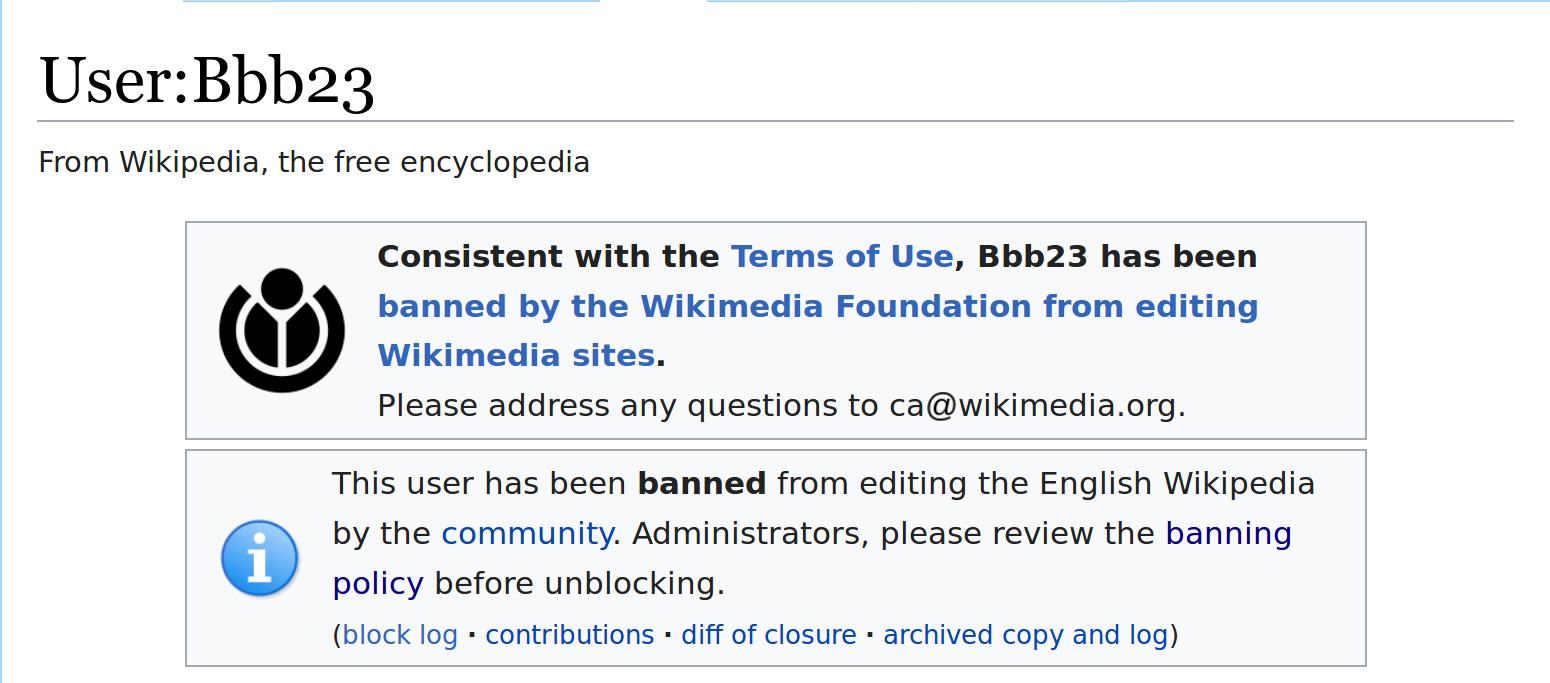The image size is (1550, 683).
Task: Click the ca@wikimedia.org email address
Action: click(x=1036, y=406)
